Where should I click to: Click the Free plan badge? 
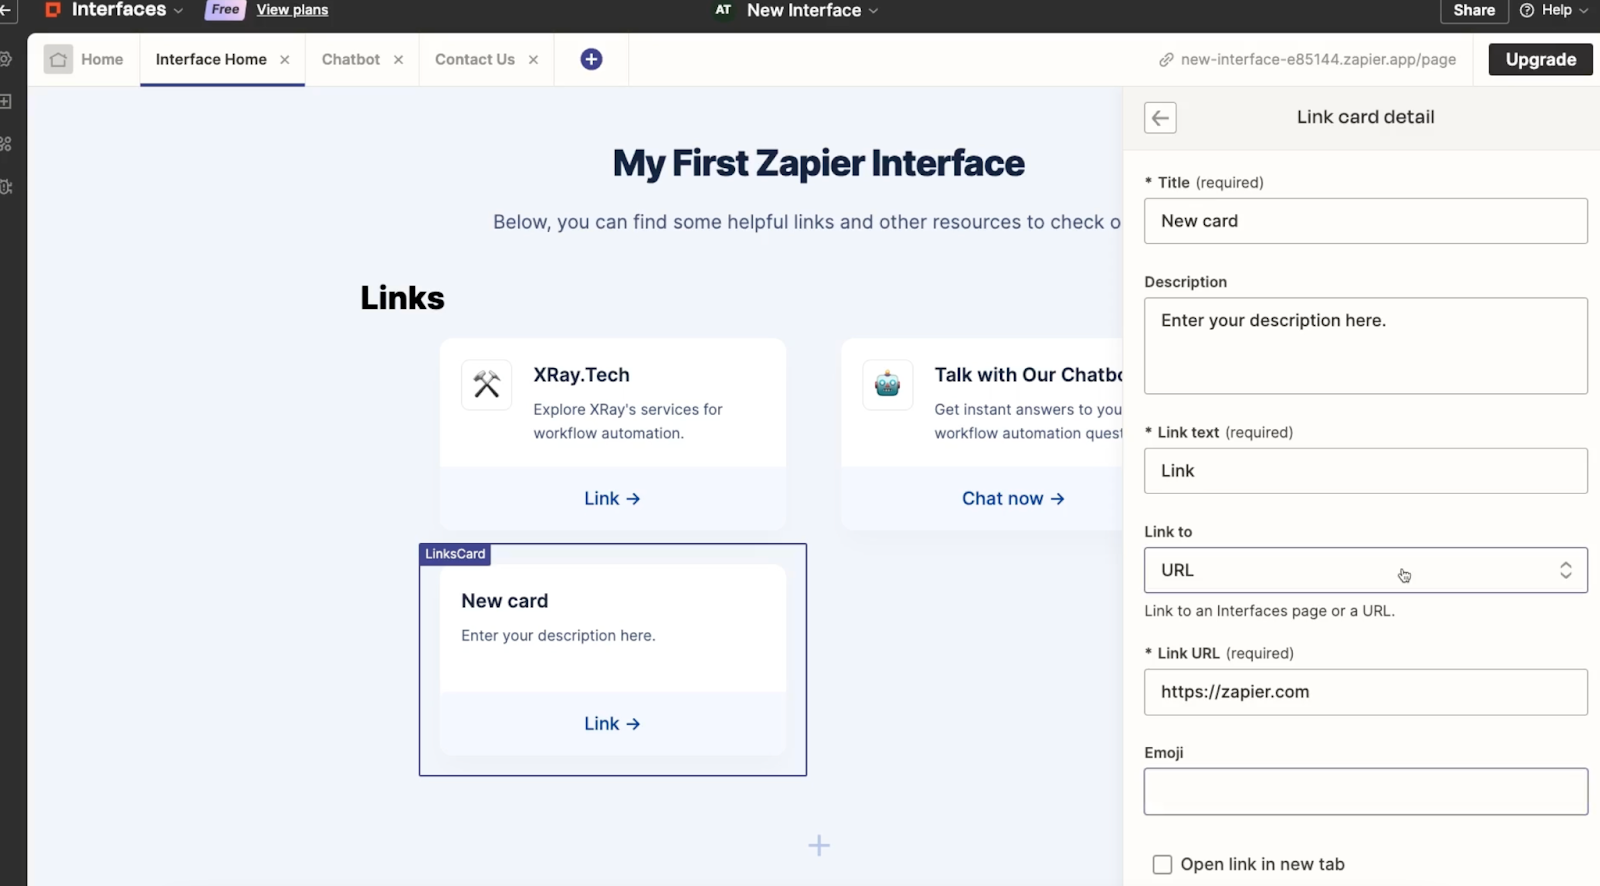[x=225, y=10]
